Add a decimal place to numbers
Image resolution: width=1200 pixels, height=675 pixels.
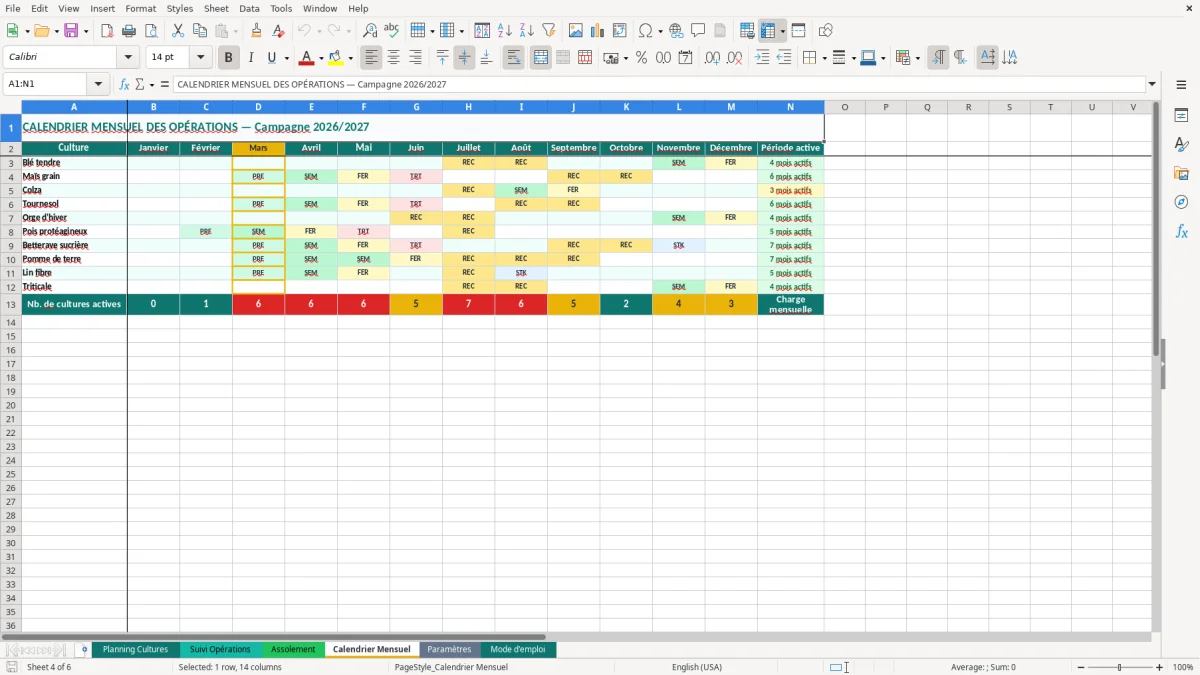coord(713,58)
